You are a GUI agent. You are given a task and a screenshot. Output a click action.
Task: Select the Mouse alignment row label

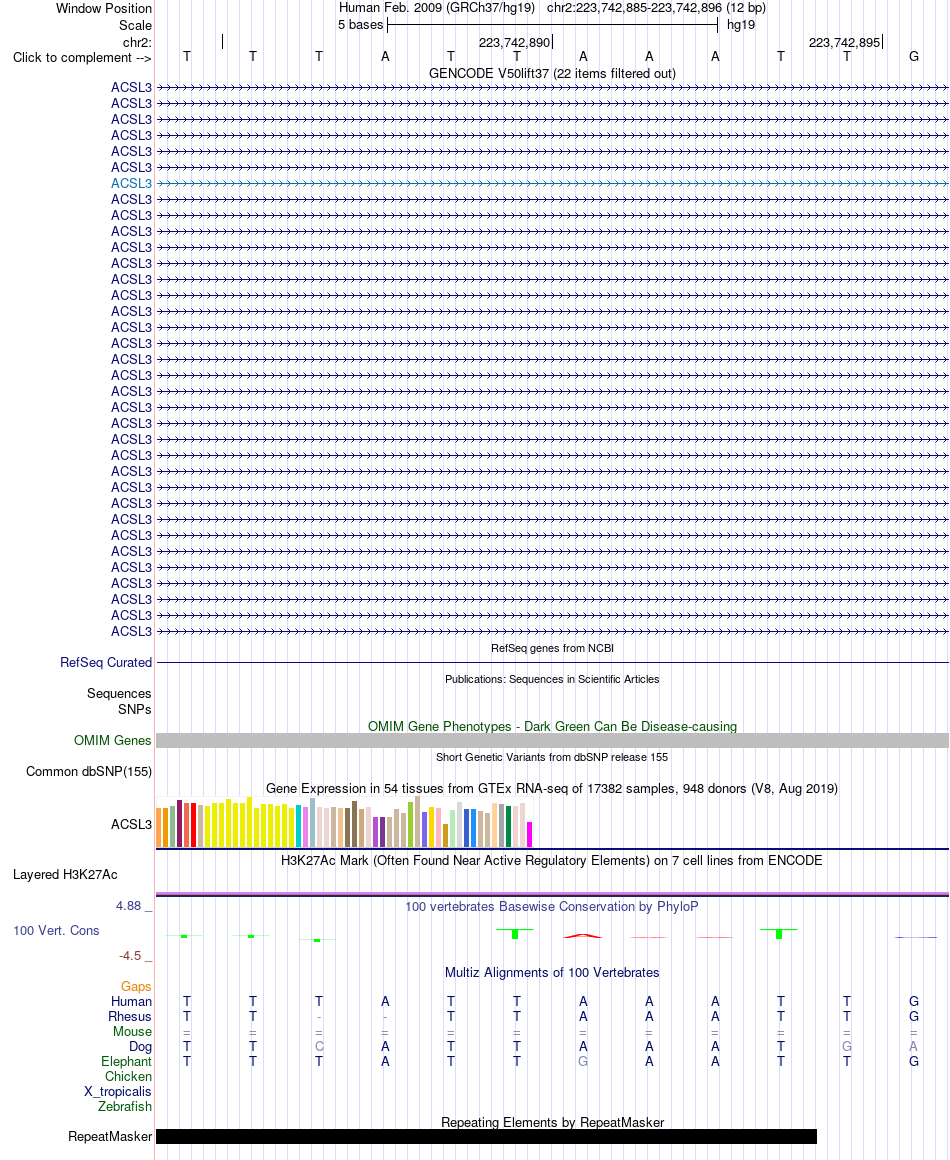click(132, 1031)
